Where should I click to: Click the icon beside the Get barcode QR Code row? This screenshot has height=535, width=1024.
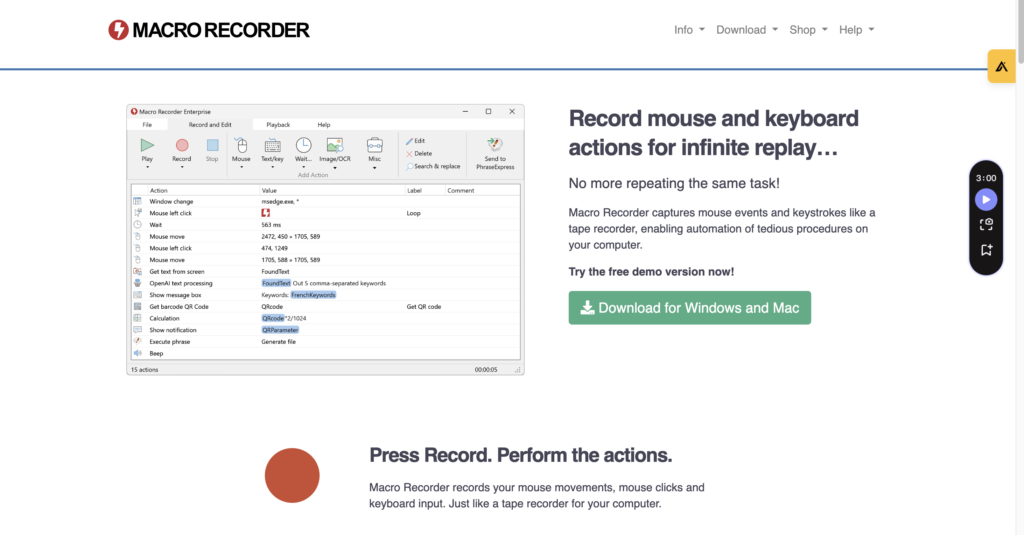click(x=138, y=306)
